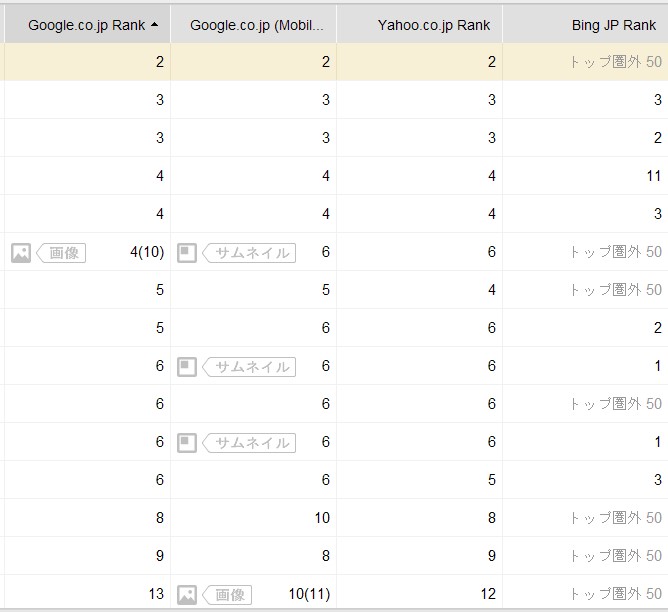Sort by the Bing JP Rank column header
Image resolution: width=668 pixels, height=612 pixels.
pyautogui.click(x=585, y=25)
